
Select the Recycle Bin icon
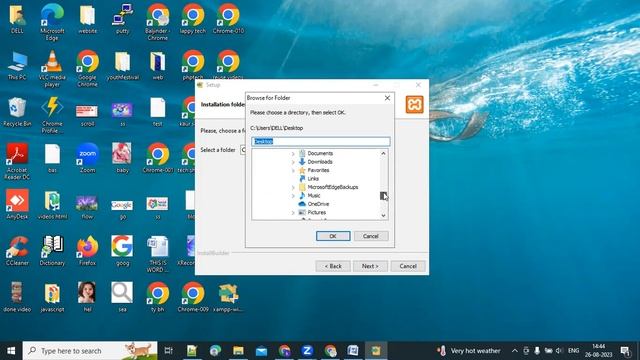pos(17,112)
